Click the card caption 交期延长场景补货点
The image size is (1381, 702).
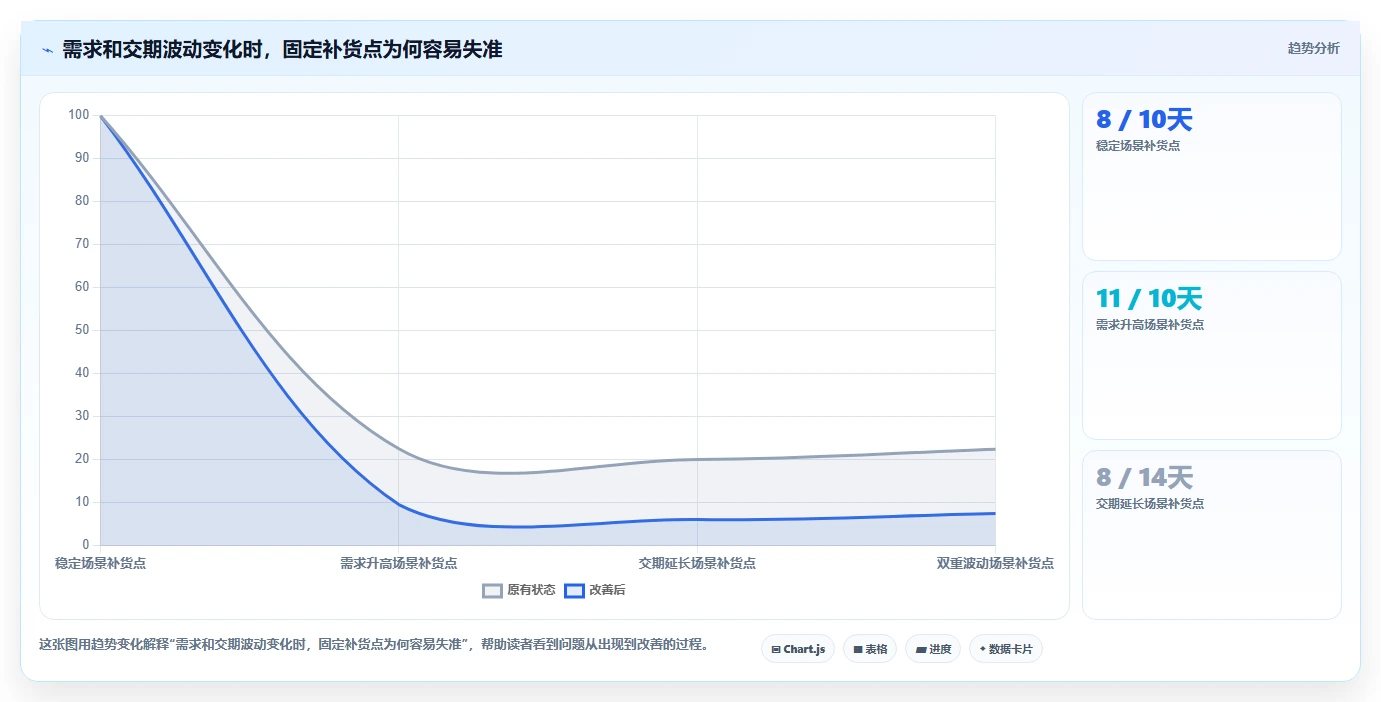tap(1150, 504)
